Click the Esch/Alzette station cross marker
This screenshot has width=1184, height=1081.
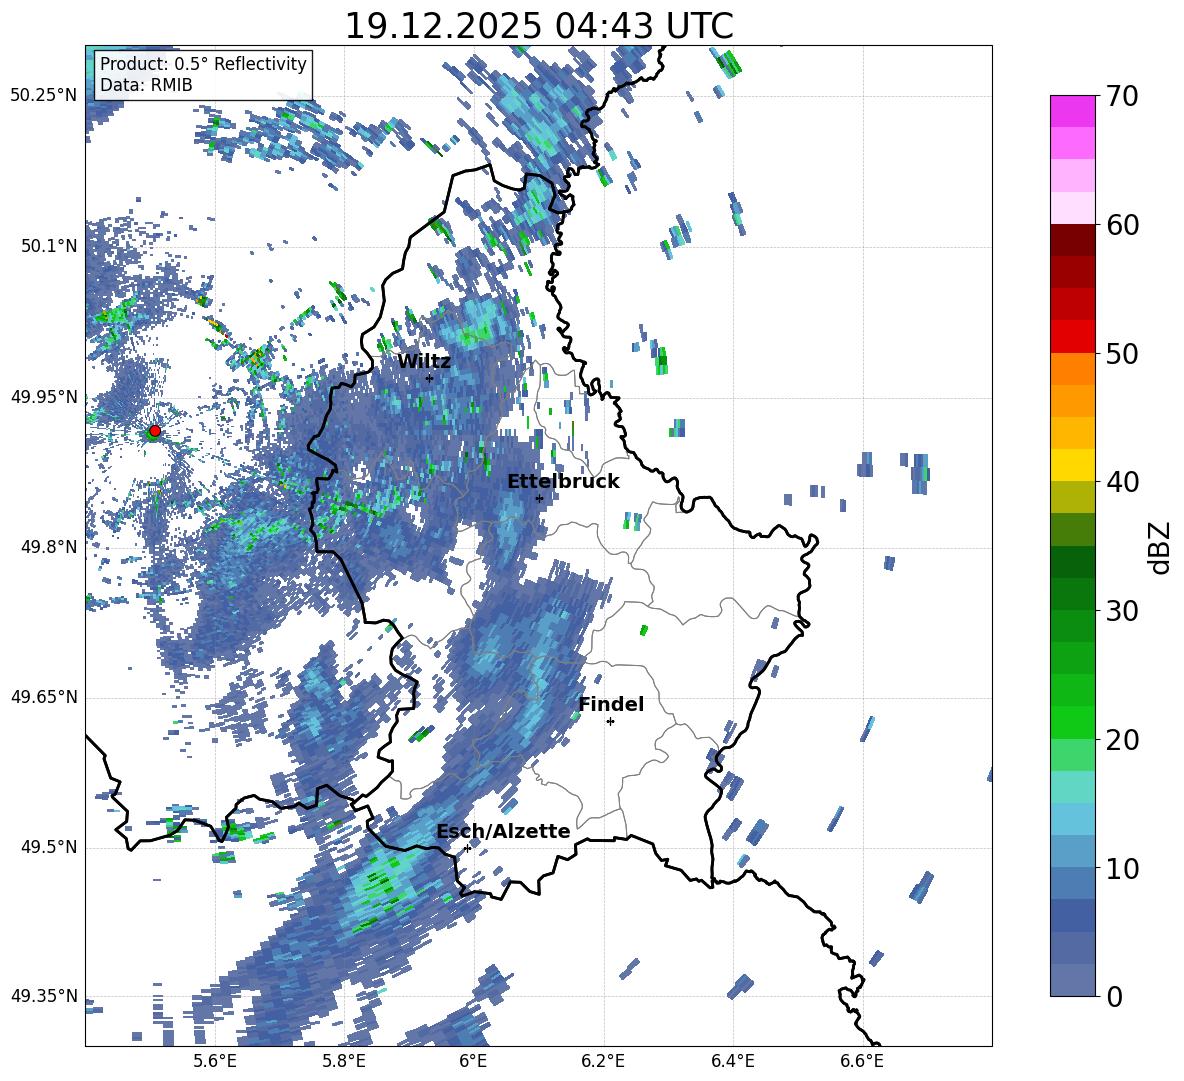tap(467, 848)
